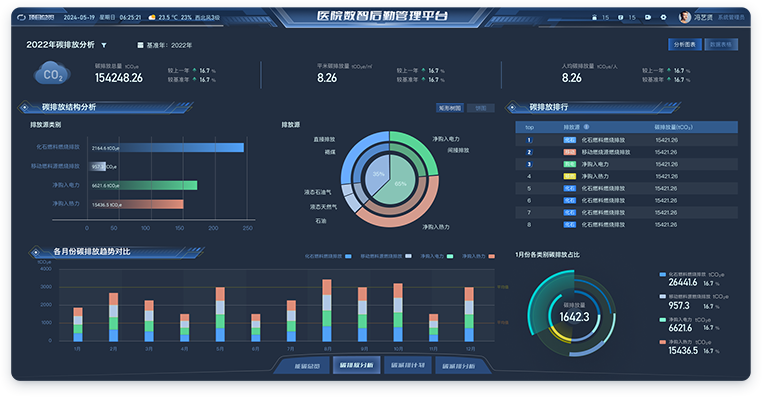Image resolution: width=762 pixels, height=397 pixels.
Task: Click the info icon beside 排放源 column header
Action: tap(586, 127)
